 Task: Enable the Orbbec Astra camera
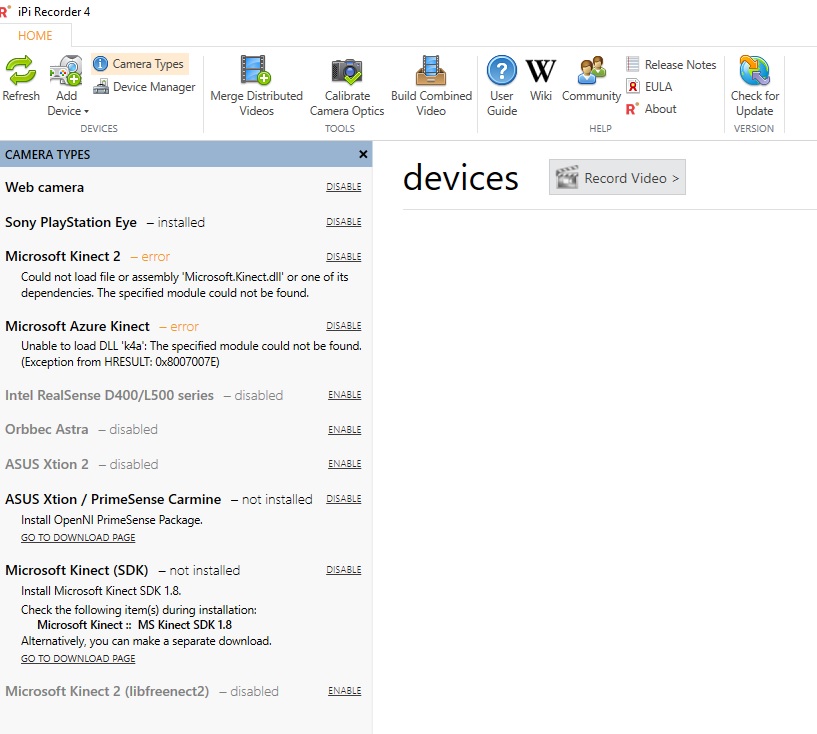click(x=344, y=429)
